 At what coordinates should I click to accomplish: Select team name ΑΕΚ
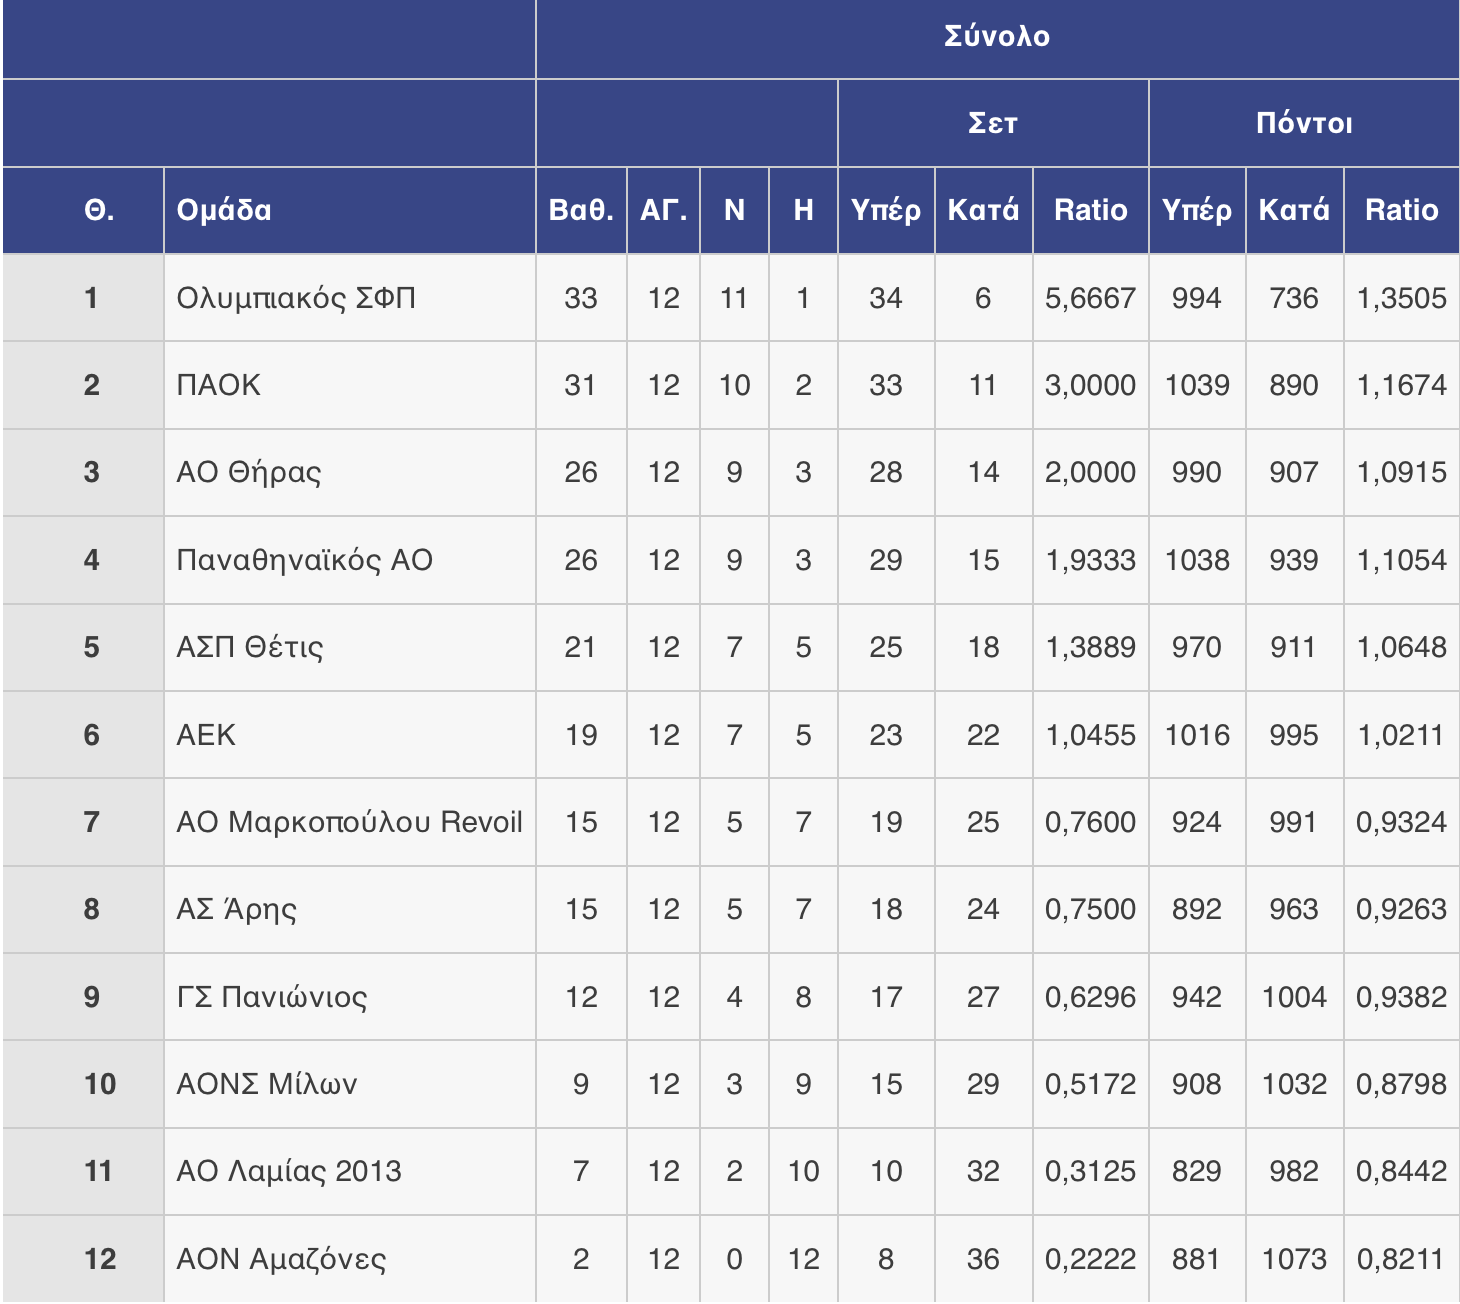tap(206, 735)
